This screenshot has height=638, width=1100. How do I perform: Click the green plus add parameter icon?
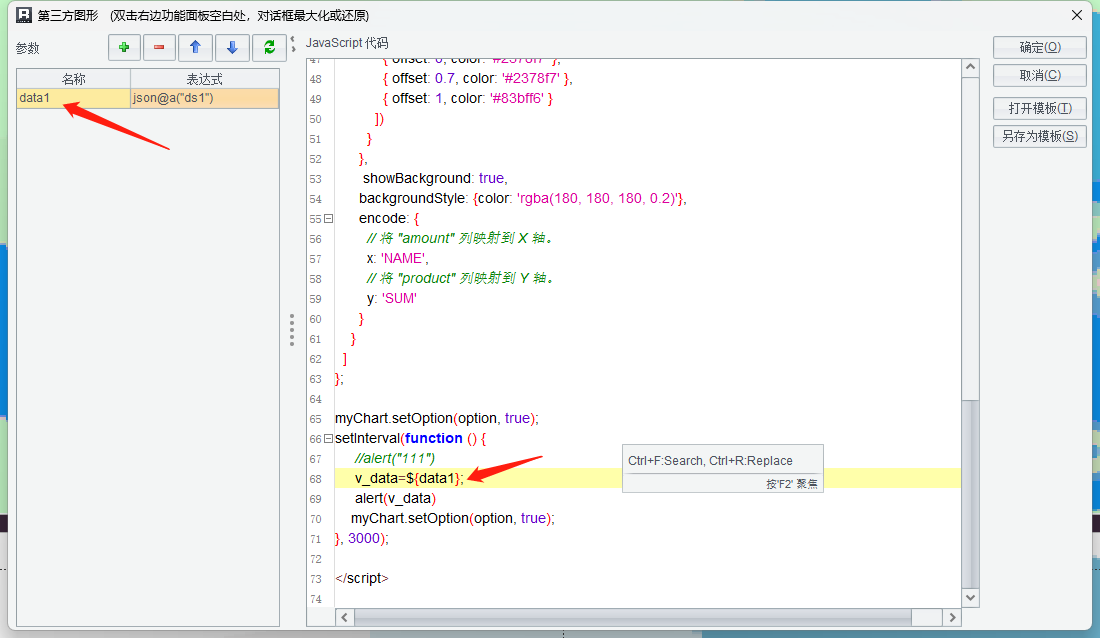point(124,47)
